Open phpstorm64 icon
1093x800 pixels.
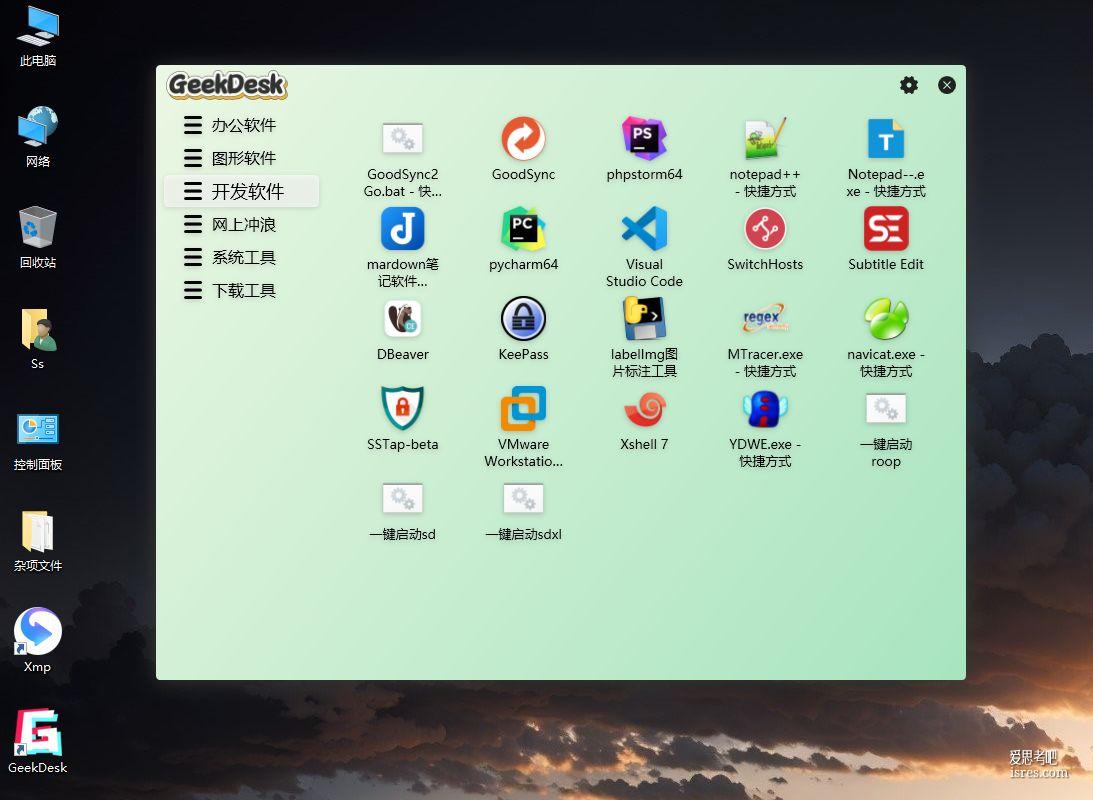point(644,138)
